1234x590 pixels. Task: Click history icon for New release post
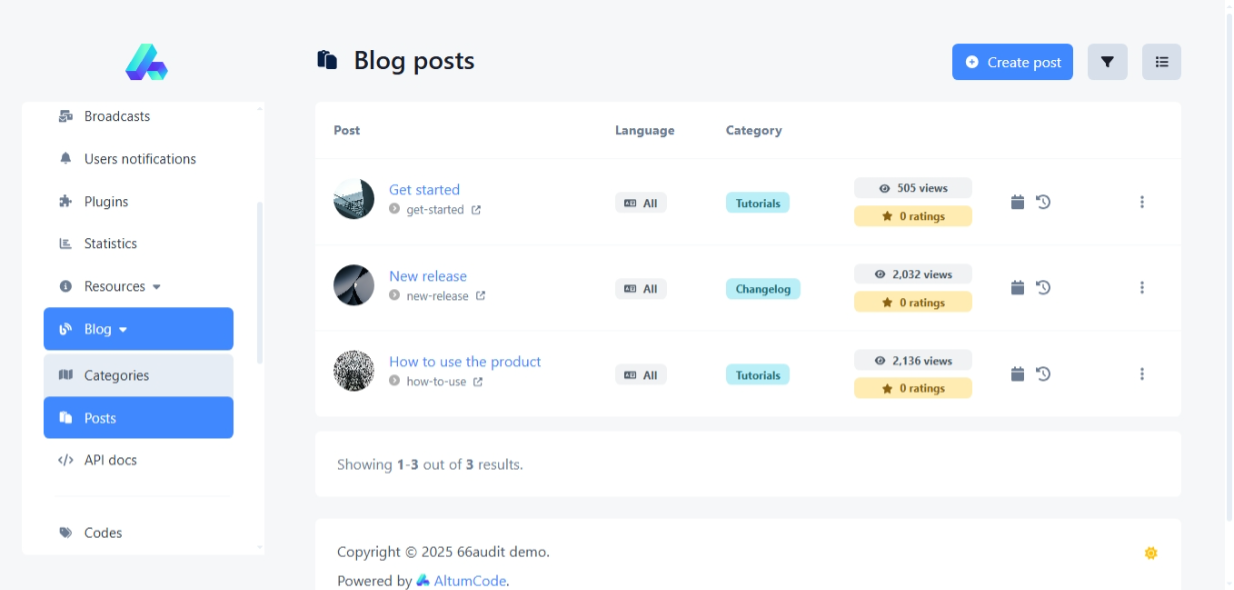tap(1043, 288)
